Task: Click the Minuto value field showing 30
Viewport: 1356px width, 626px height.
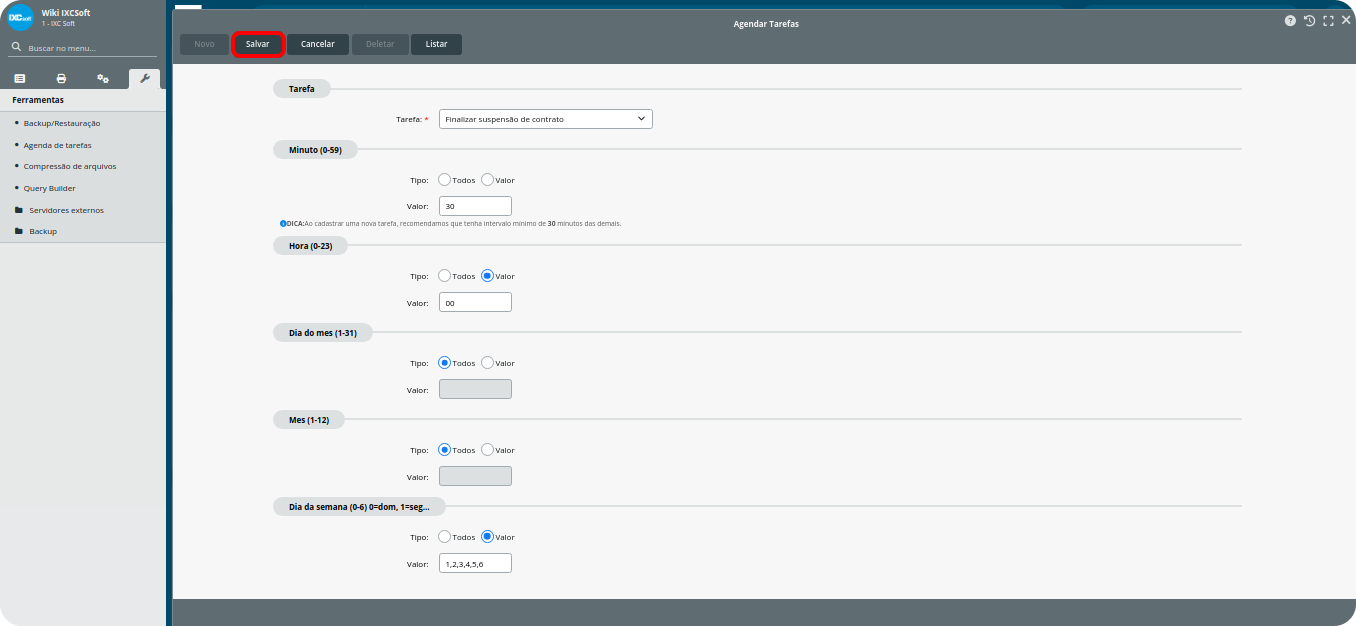Action: tap(475, 206)
